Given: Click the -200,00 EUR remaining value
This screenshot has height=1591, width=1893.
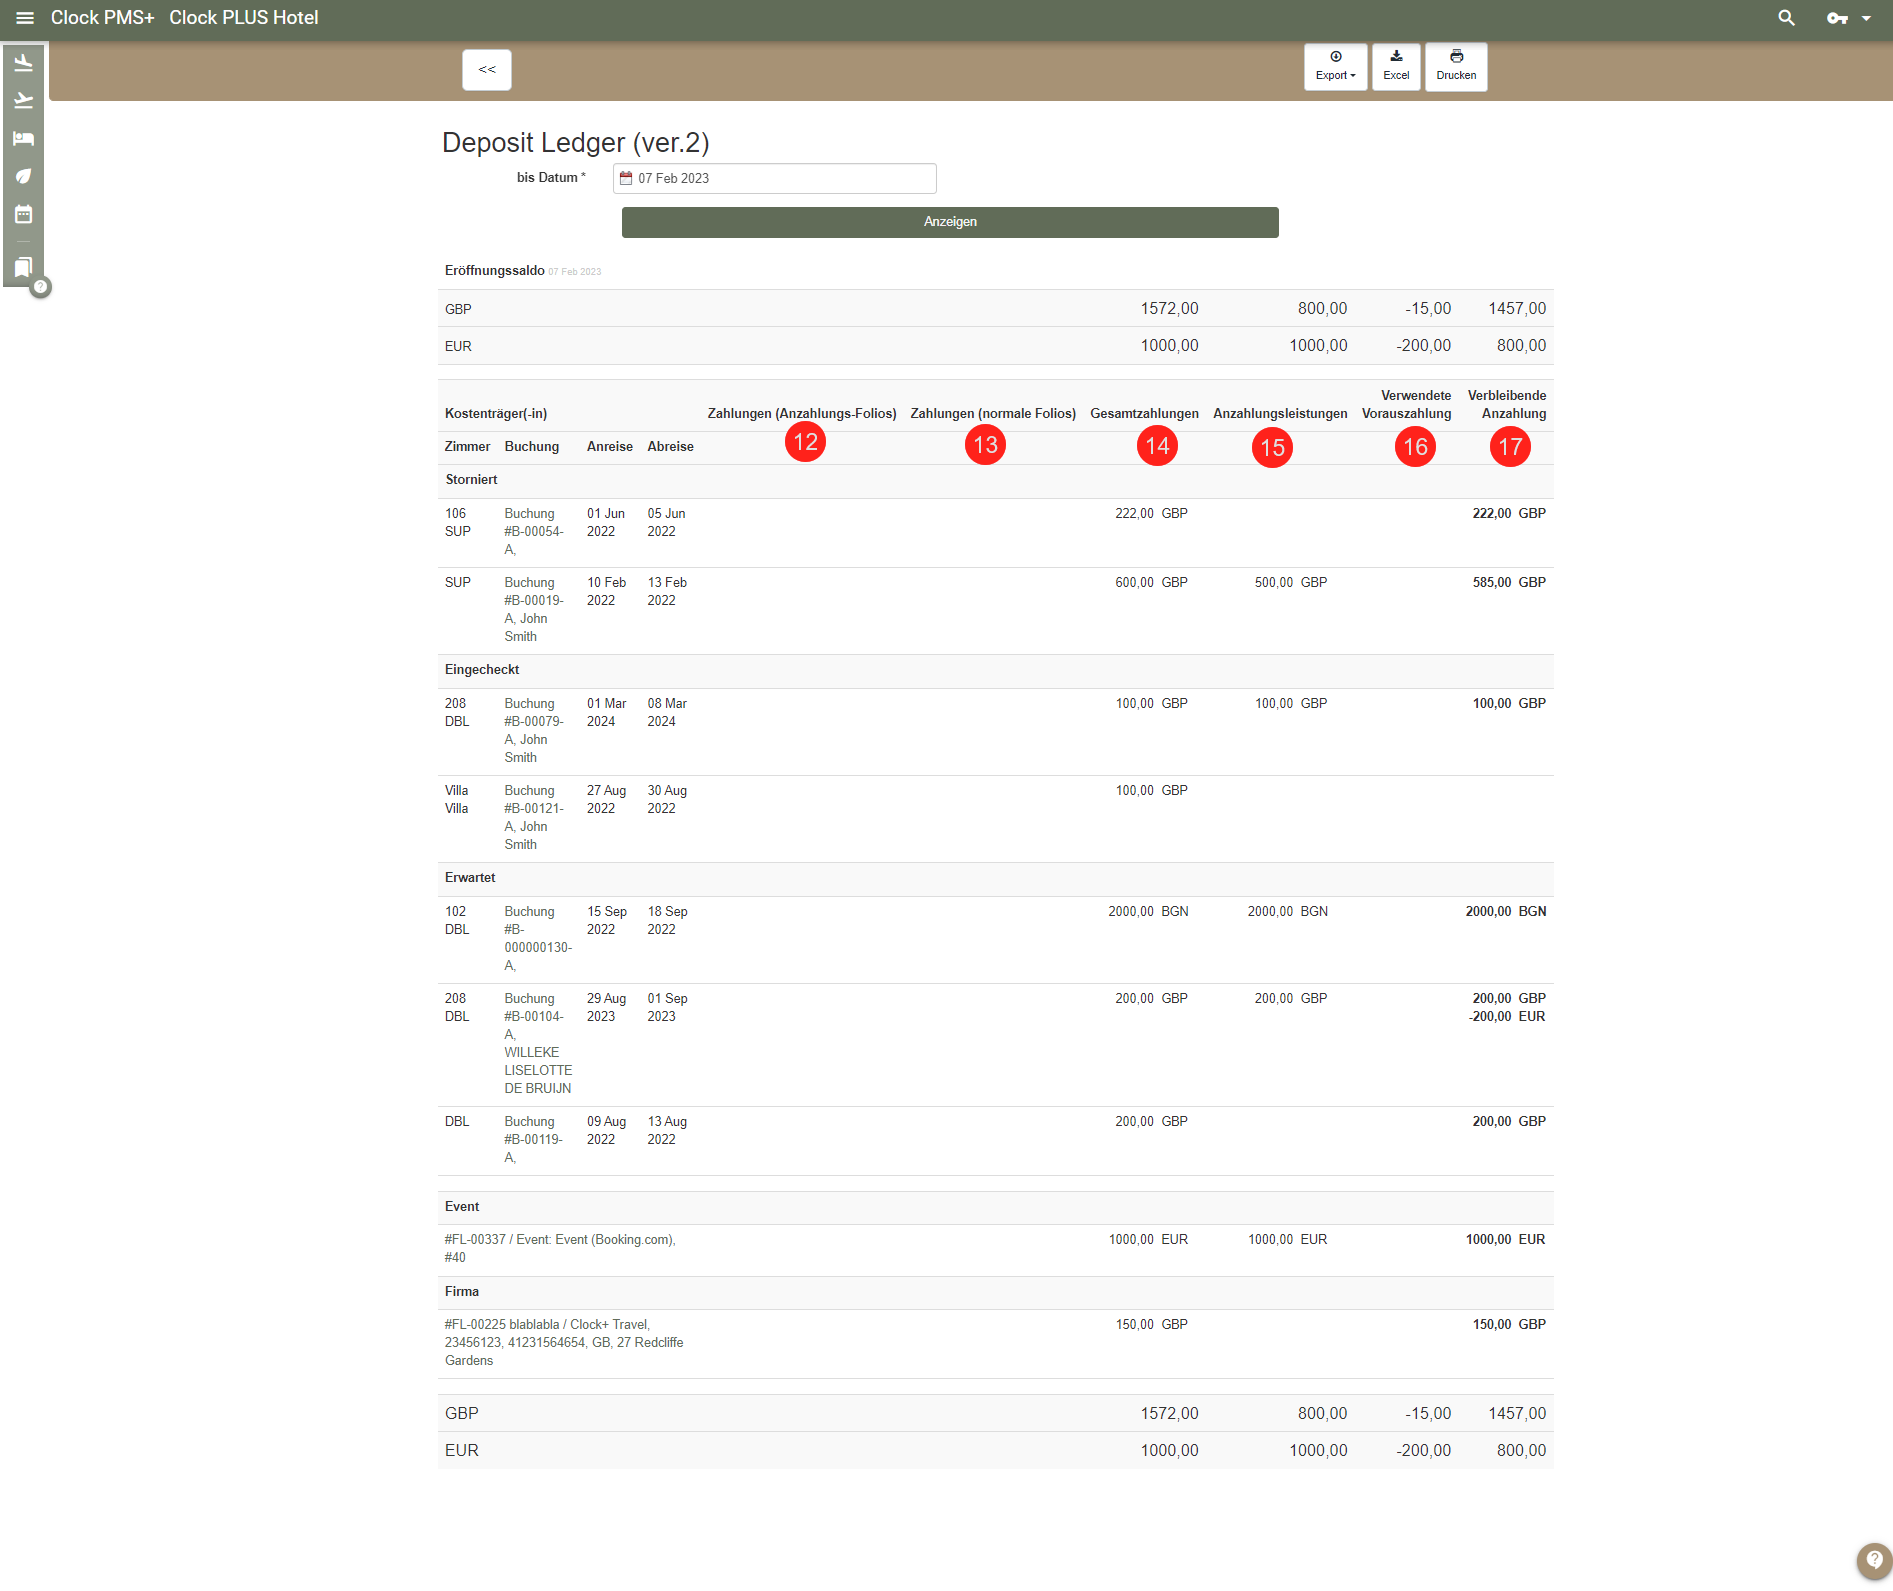Looking at the screenshot, I should (x=1506, y=1017).
